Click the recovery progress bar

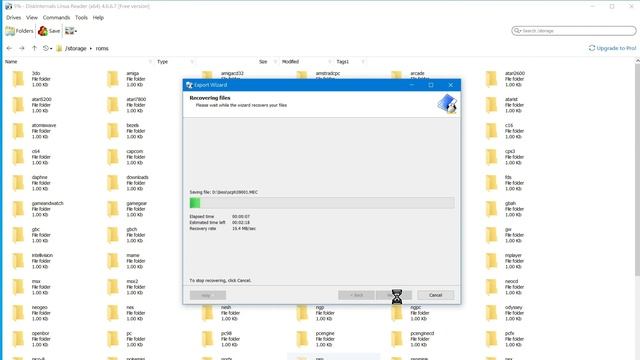[322, 203]
